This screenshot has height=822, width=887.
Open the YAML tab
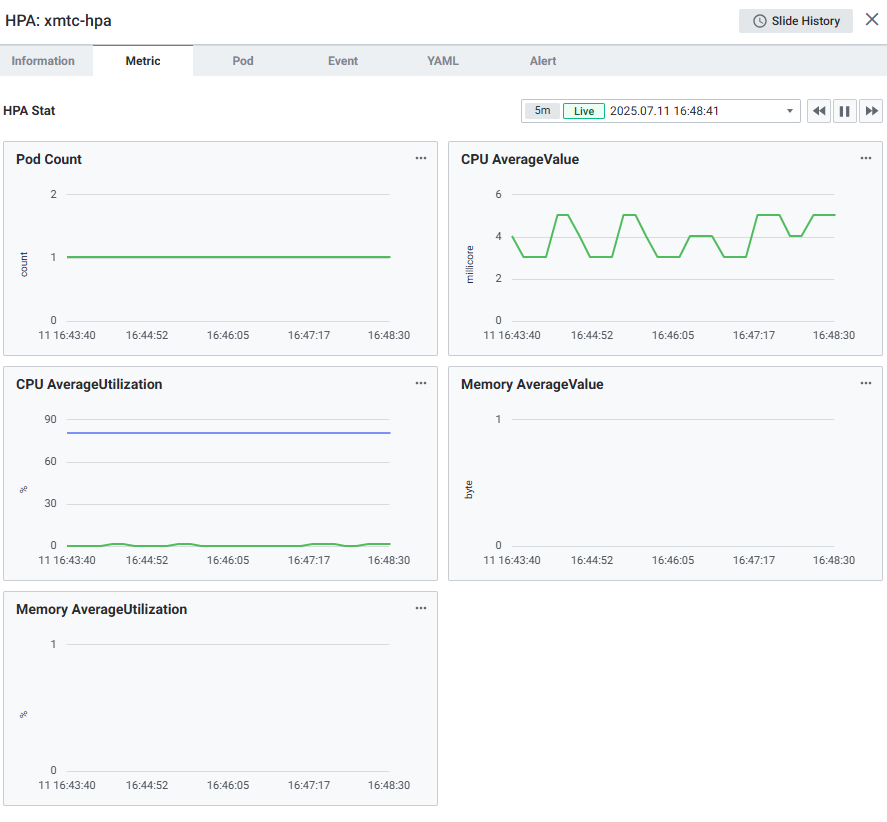pyautogui.click(x=443, y=61)
